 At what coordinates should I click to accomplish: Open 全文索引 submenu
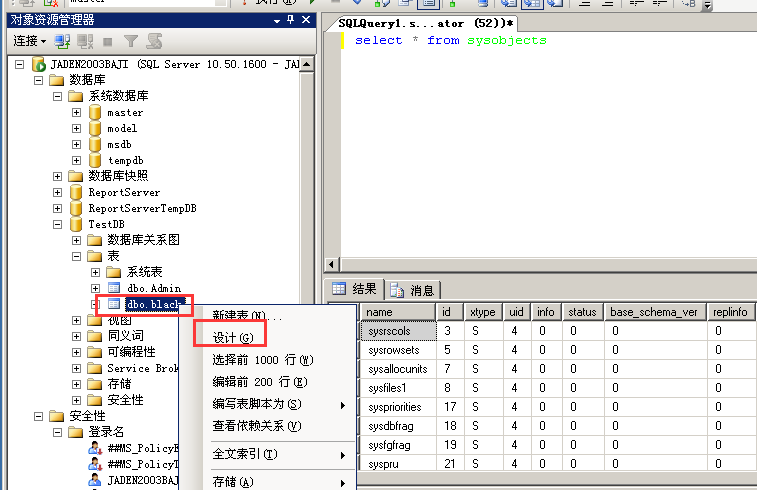click(x=268, y=454)
